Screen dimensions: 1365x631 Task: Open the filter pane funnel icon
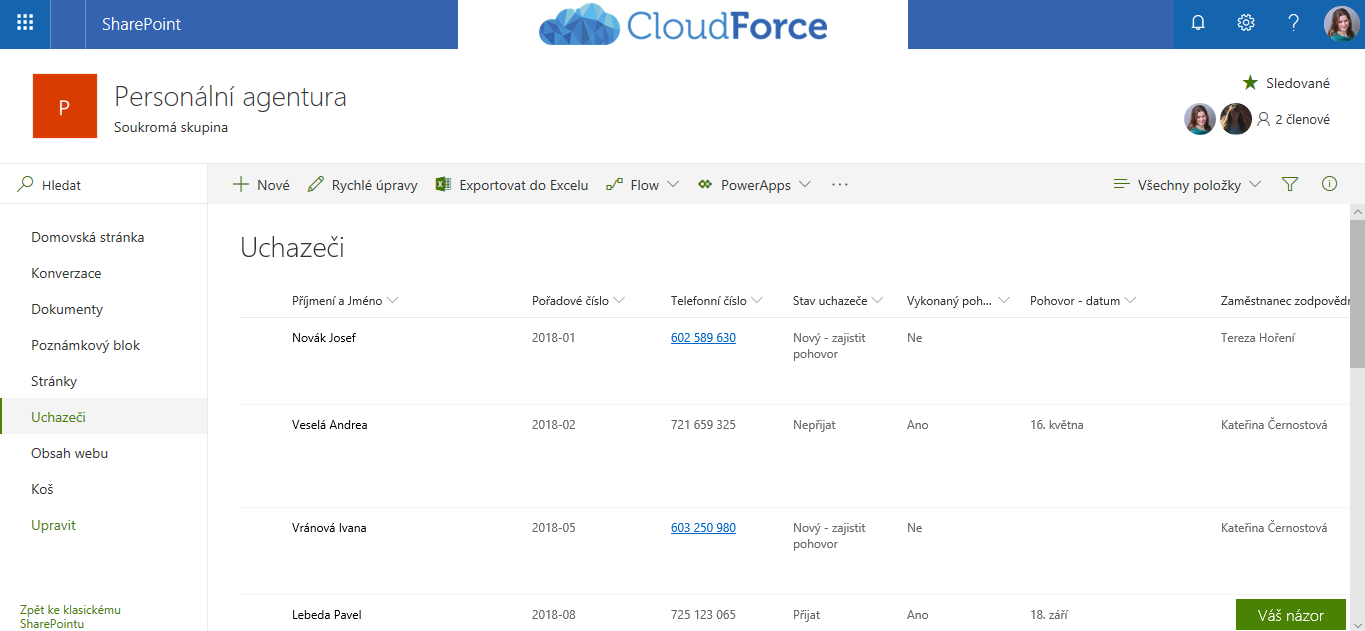click(1290, 185)
